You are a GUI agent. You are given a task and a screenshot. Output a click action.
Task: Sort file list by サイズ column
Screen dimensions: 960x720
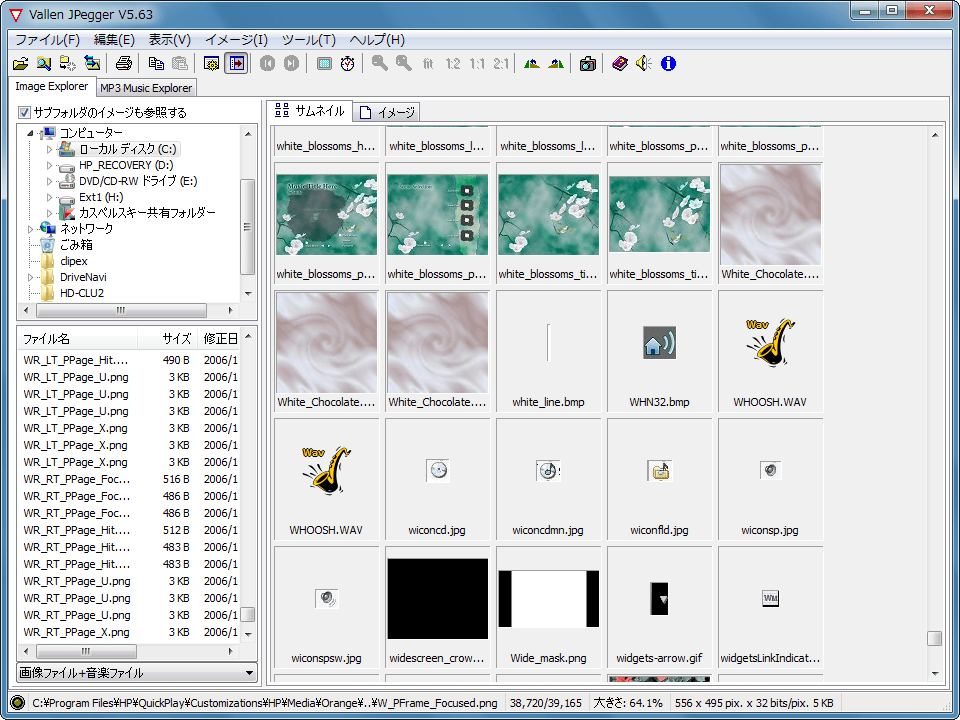(x=167, y=339)
